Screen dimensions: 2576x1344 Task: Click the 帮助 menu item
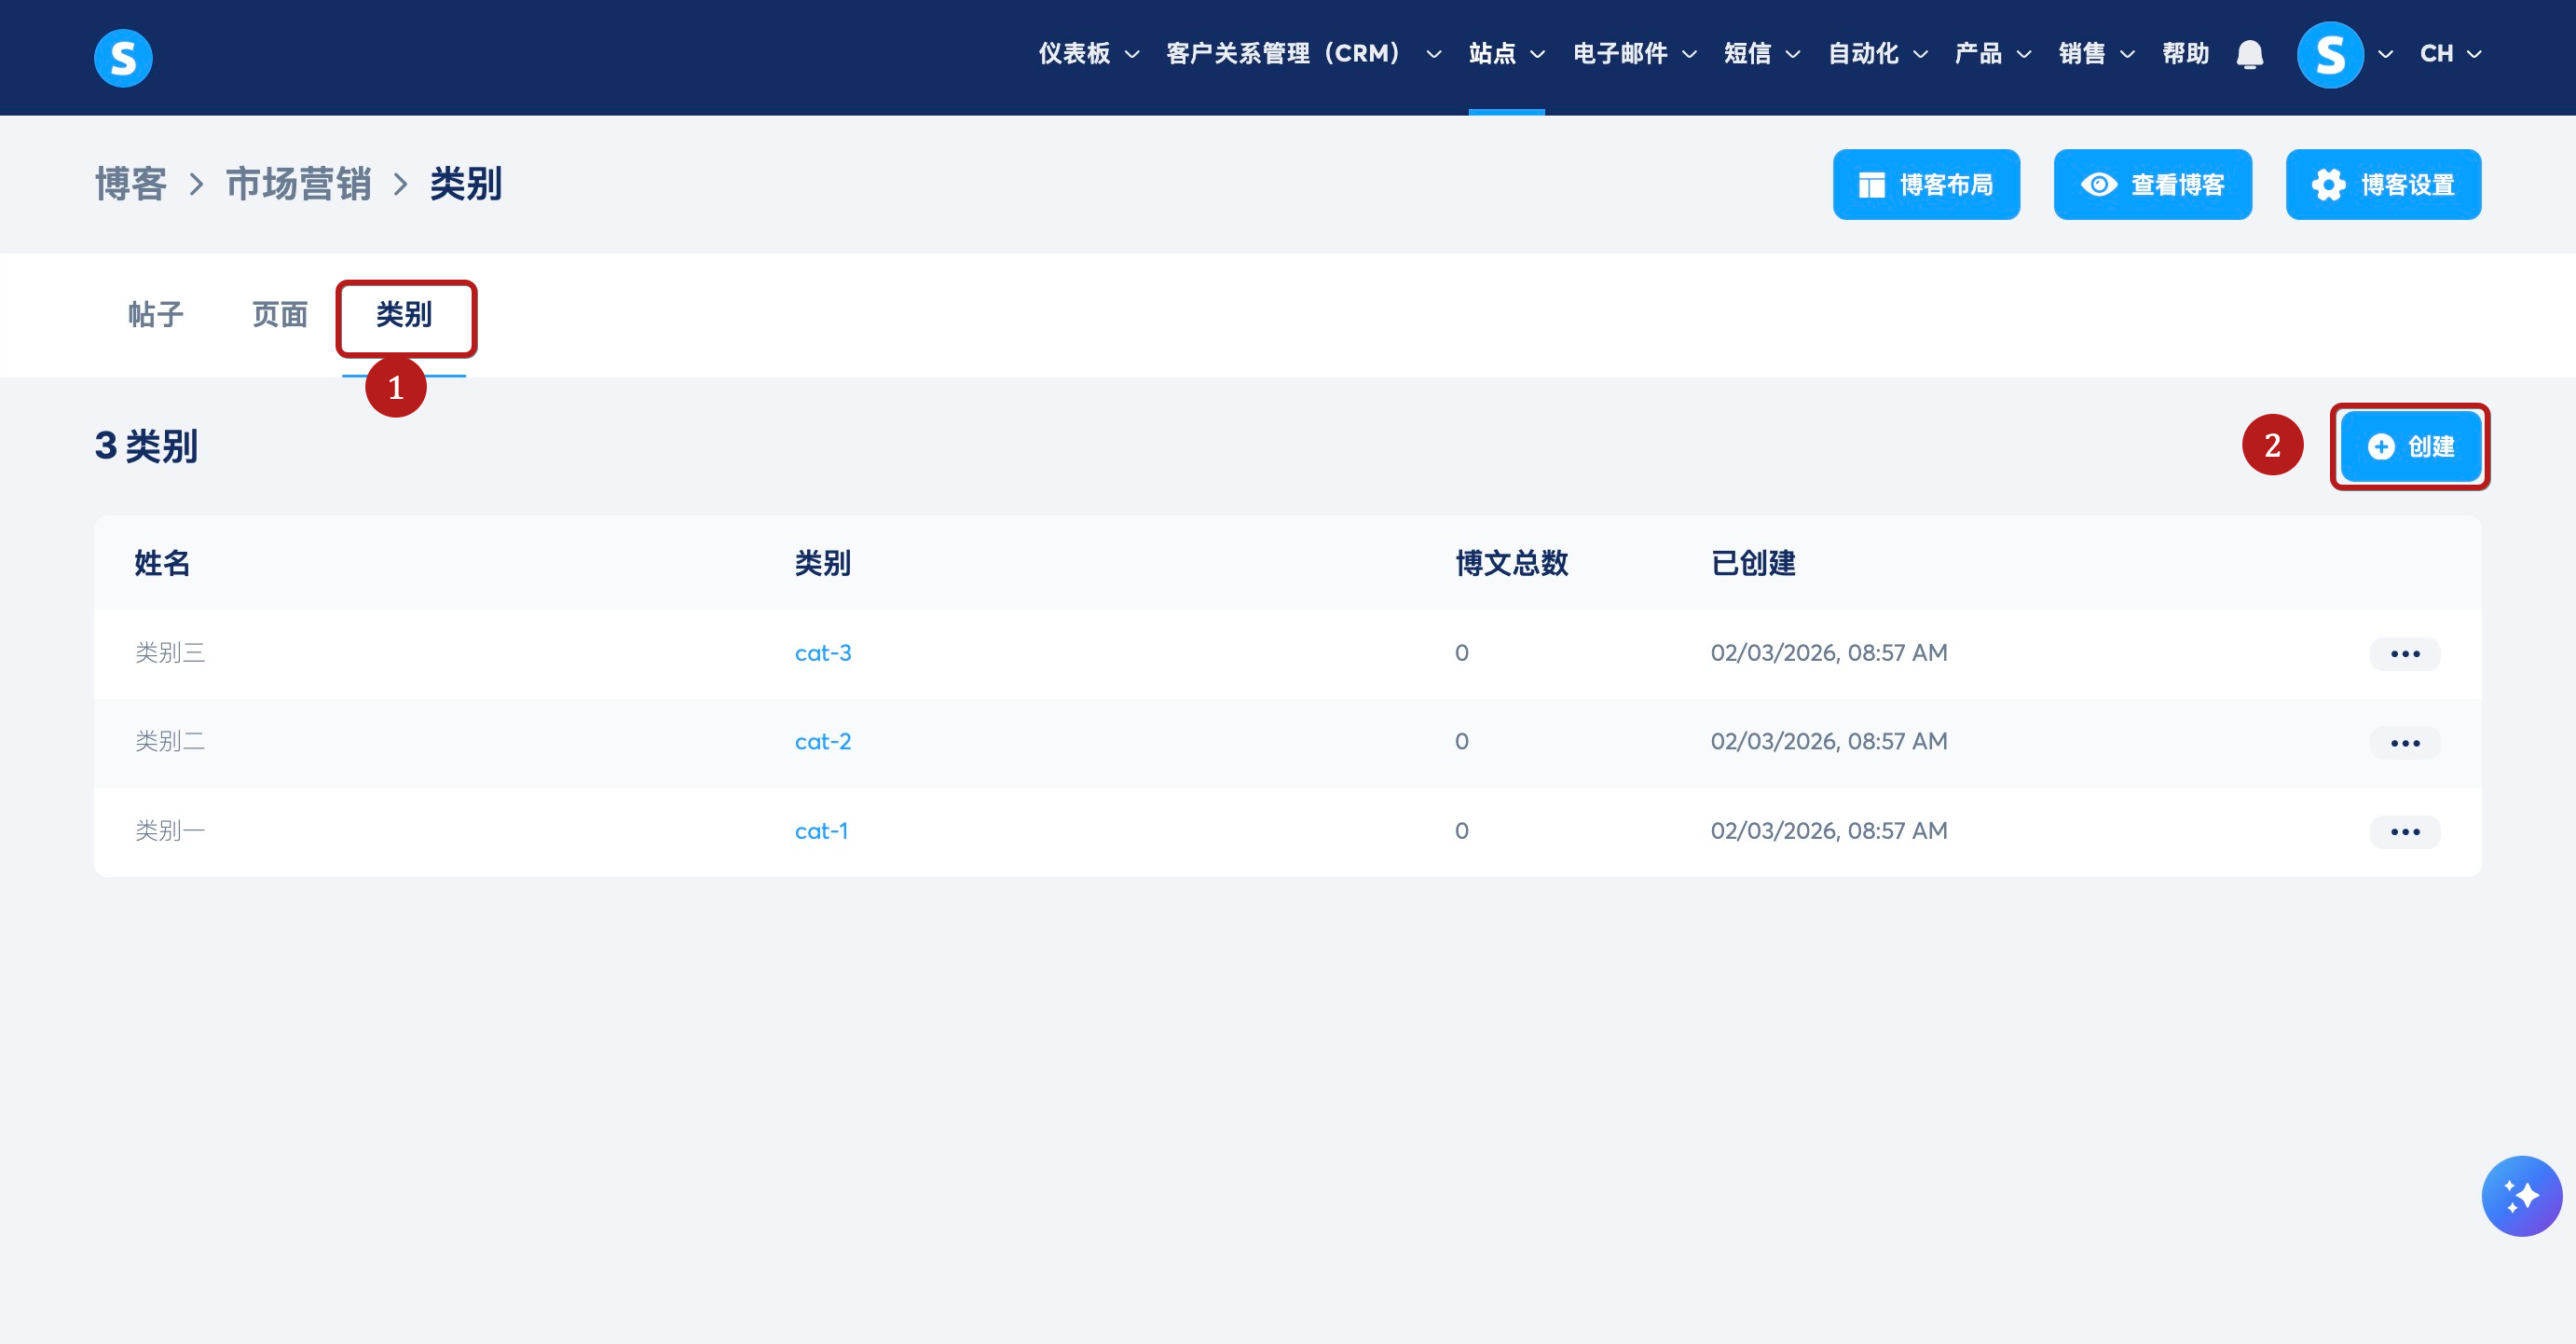point(2185,54)
